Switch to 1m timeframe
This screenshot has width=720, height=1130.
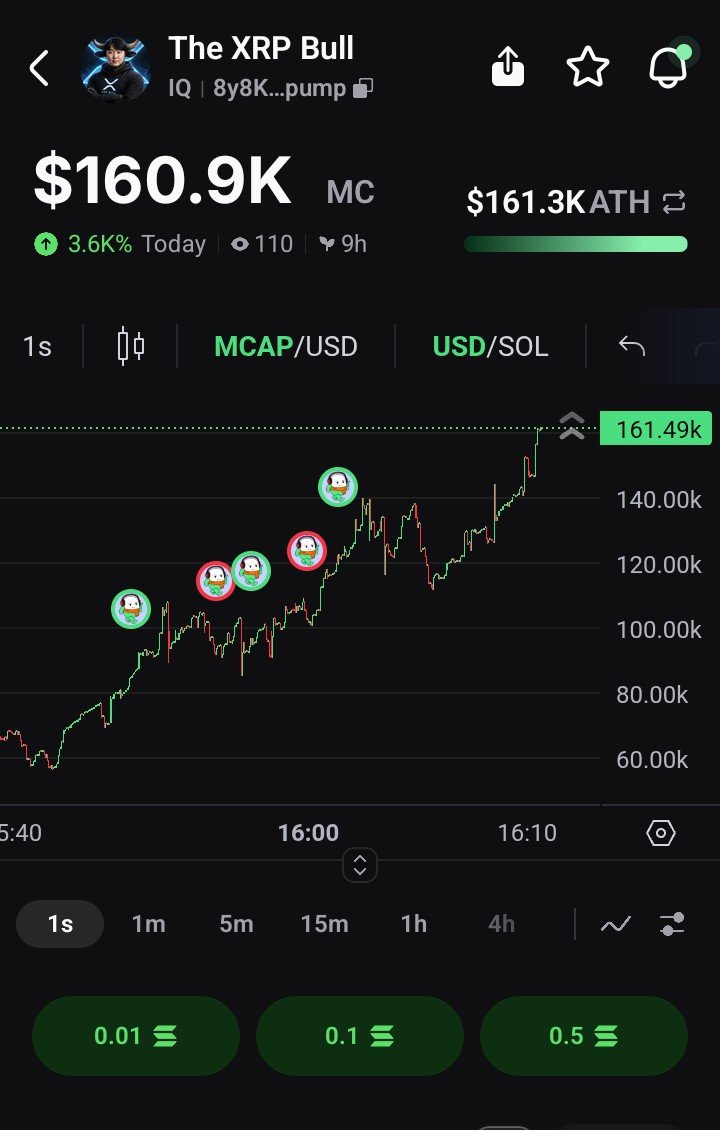click(x=148, y=924)
